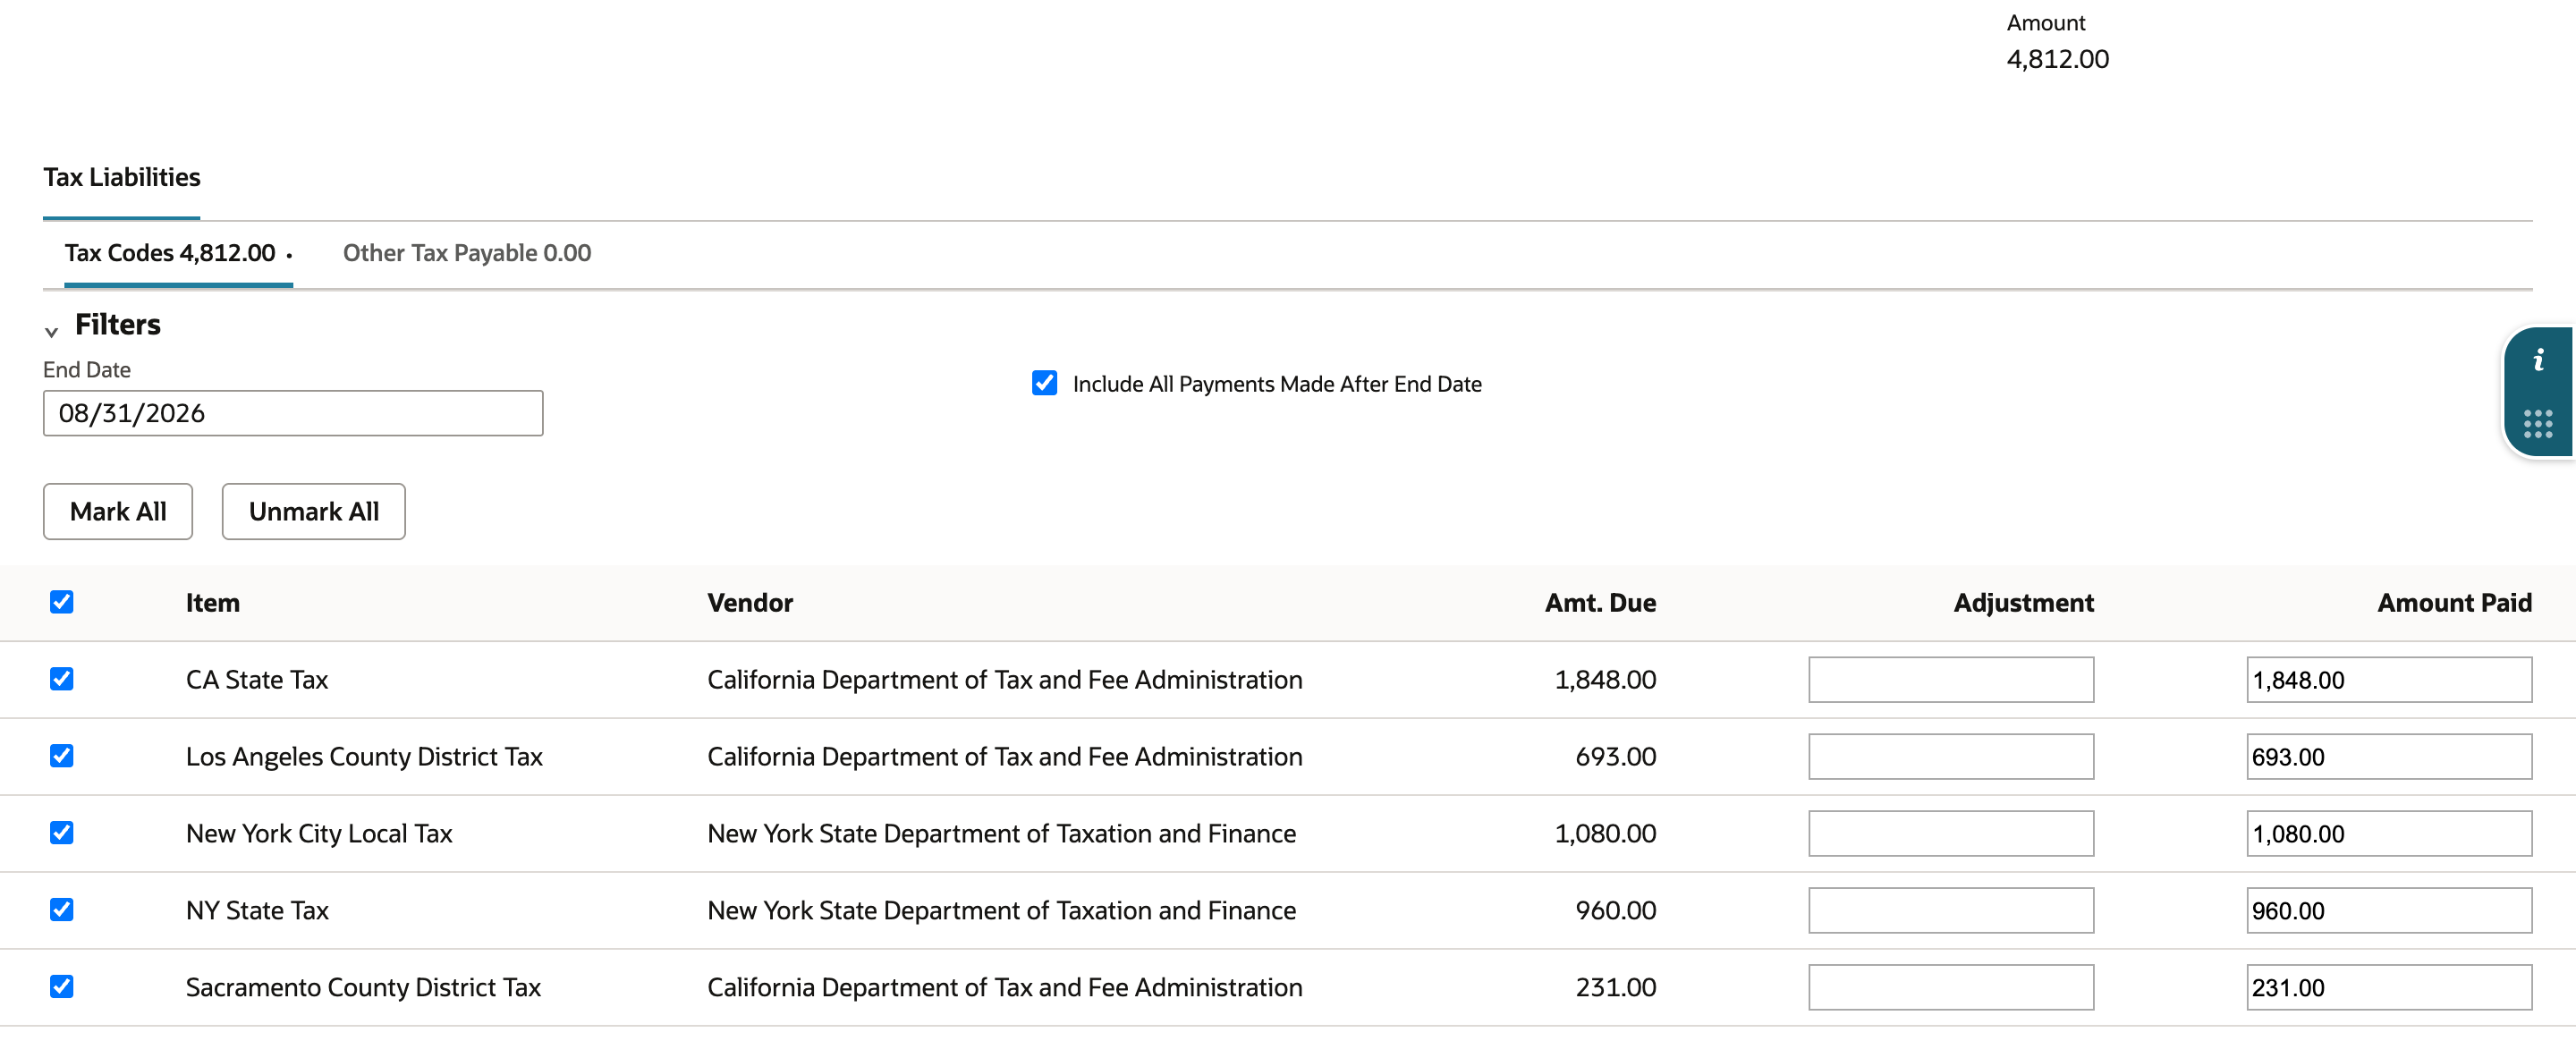Image resolution: width=2576 pixels, height=1041 pixels.
Task: Click the Amount total 4,812.00 at top
Action: tap(2057, 59)
